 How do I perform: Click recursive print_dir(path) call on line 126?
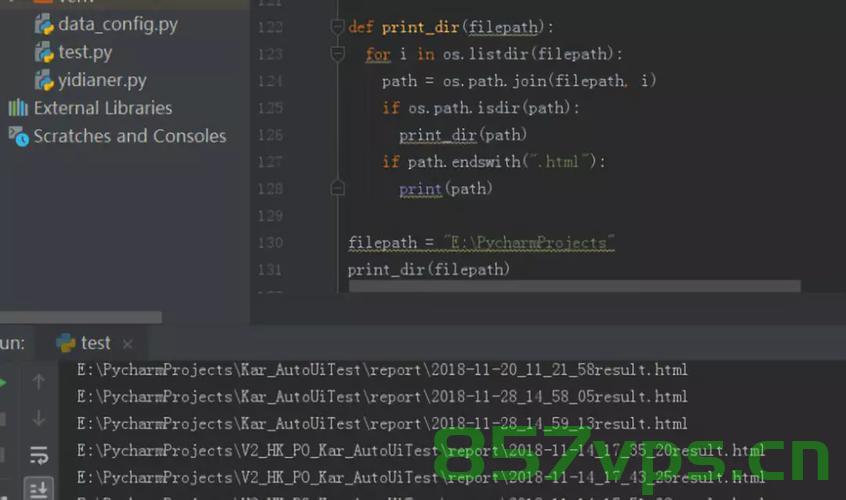(x=463, y=135)
